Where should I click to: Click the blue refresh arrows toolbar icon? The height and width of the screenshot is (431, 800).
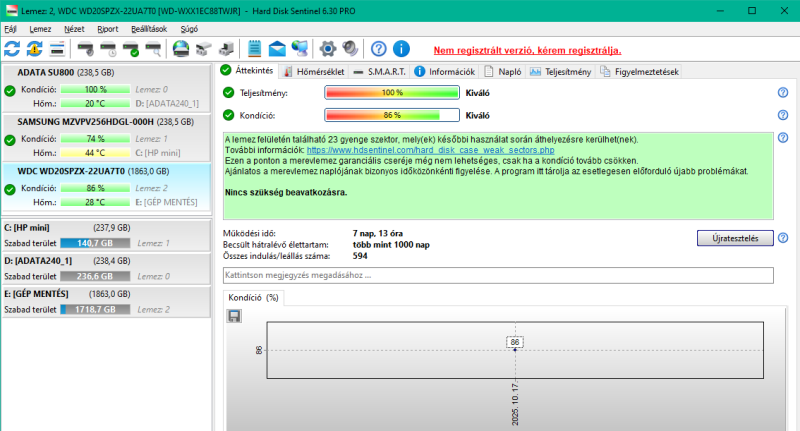tap(12, 49)
